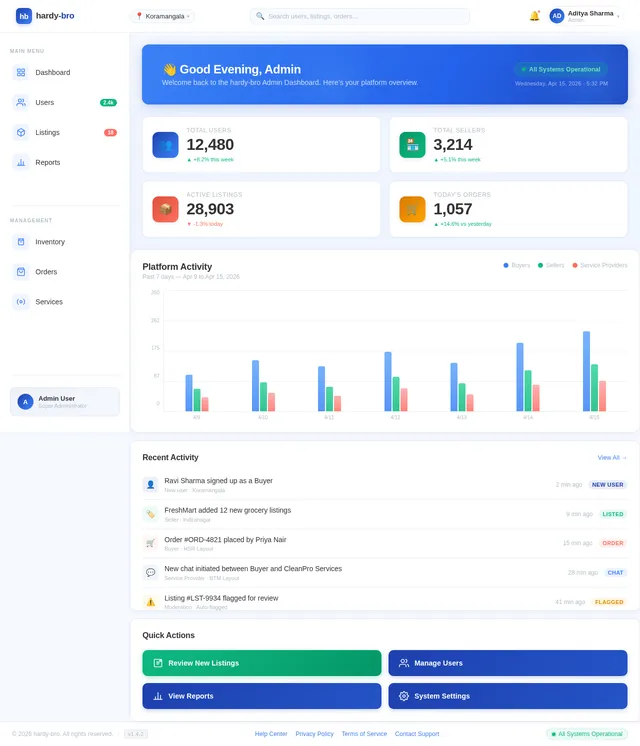Click the ORDER tag
Screen dimensions: 640x746
coord(613,543)
